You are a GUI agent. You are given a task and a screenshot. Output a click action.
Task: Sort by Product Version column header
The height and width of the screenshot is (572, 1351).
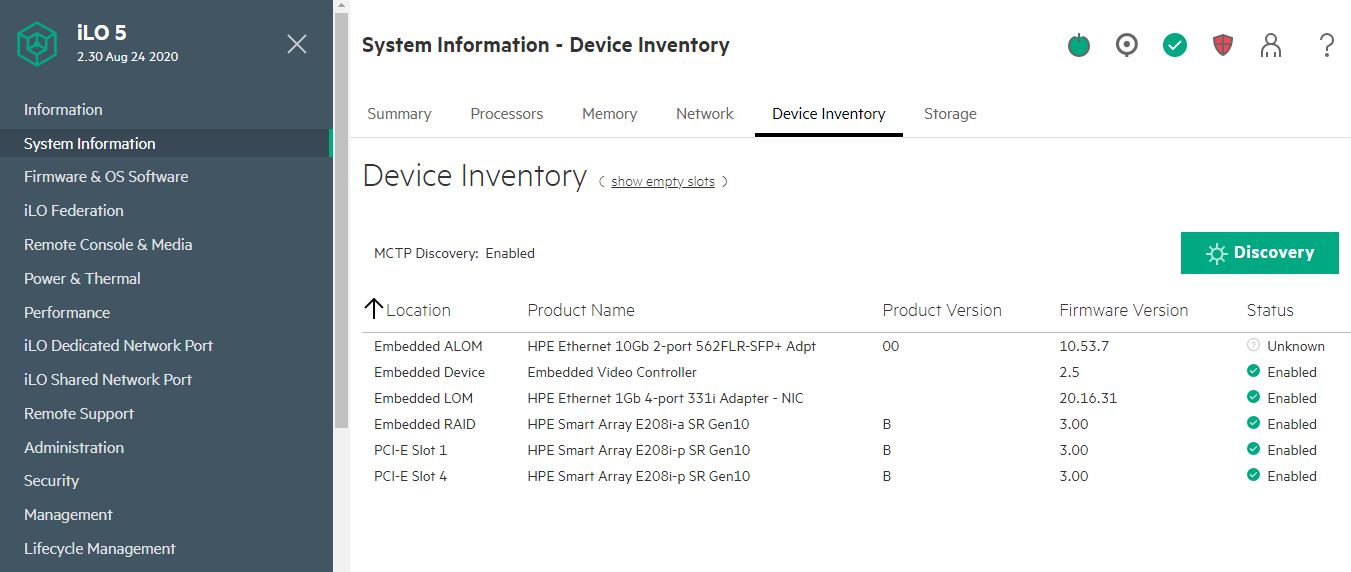coord(942,310)
